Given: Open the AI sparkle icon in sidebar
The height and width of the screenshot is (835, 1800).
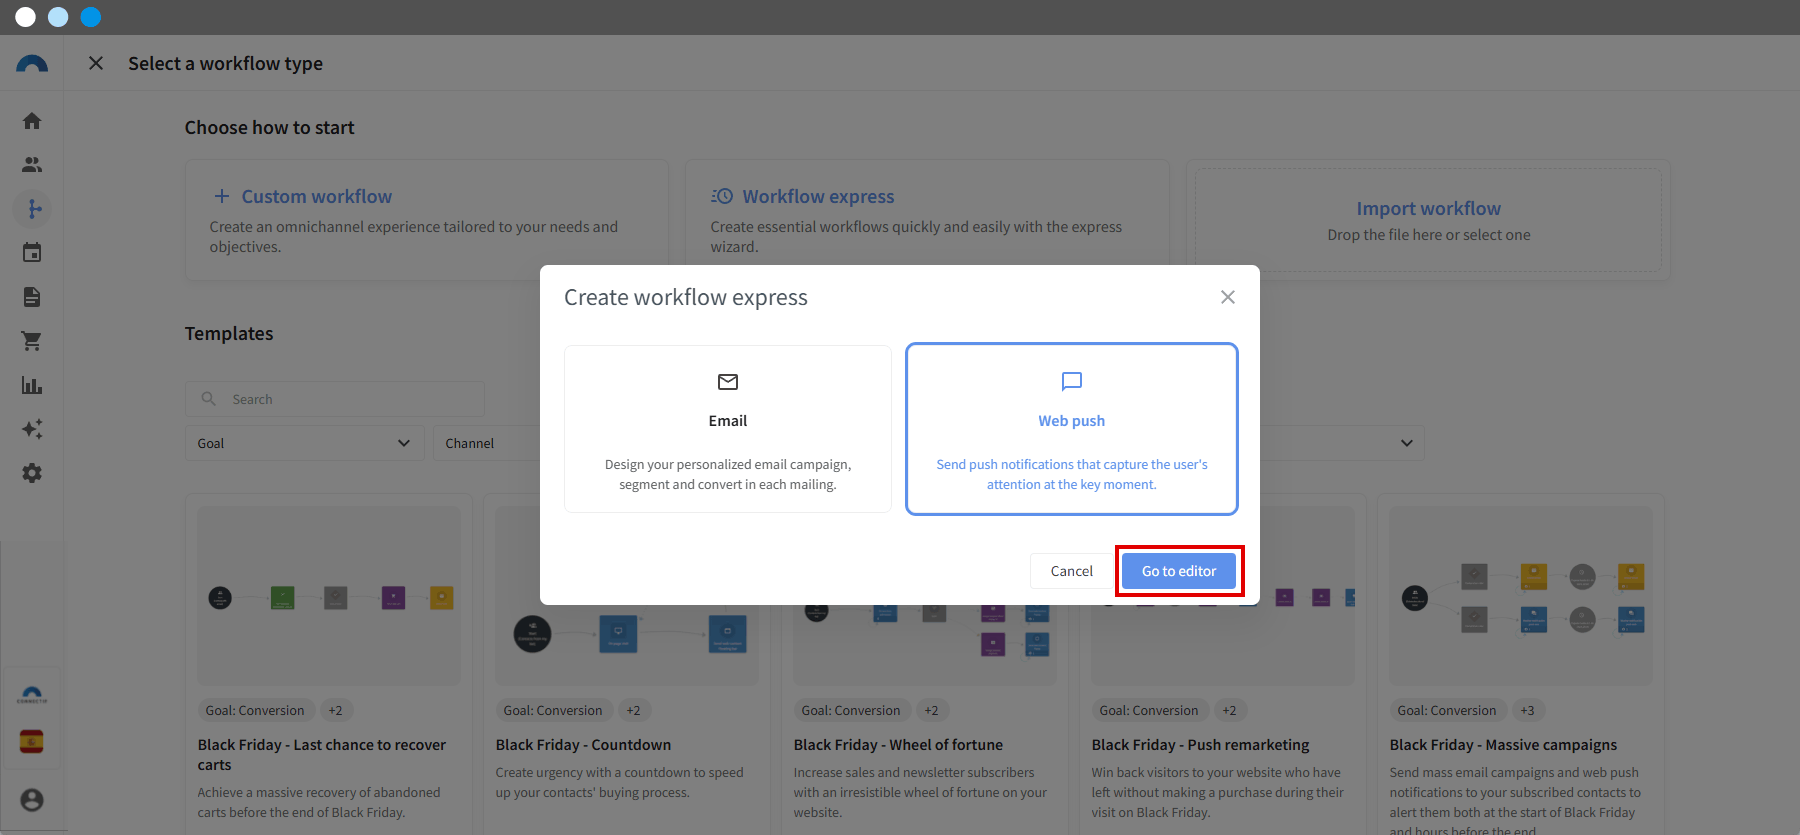Looking at the screenshot, I should point(32,429).
